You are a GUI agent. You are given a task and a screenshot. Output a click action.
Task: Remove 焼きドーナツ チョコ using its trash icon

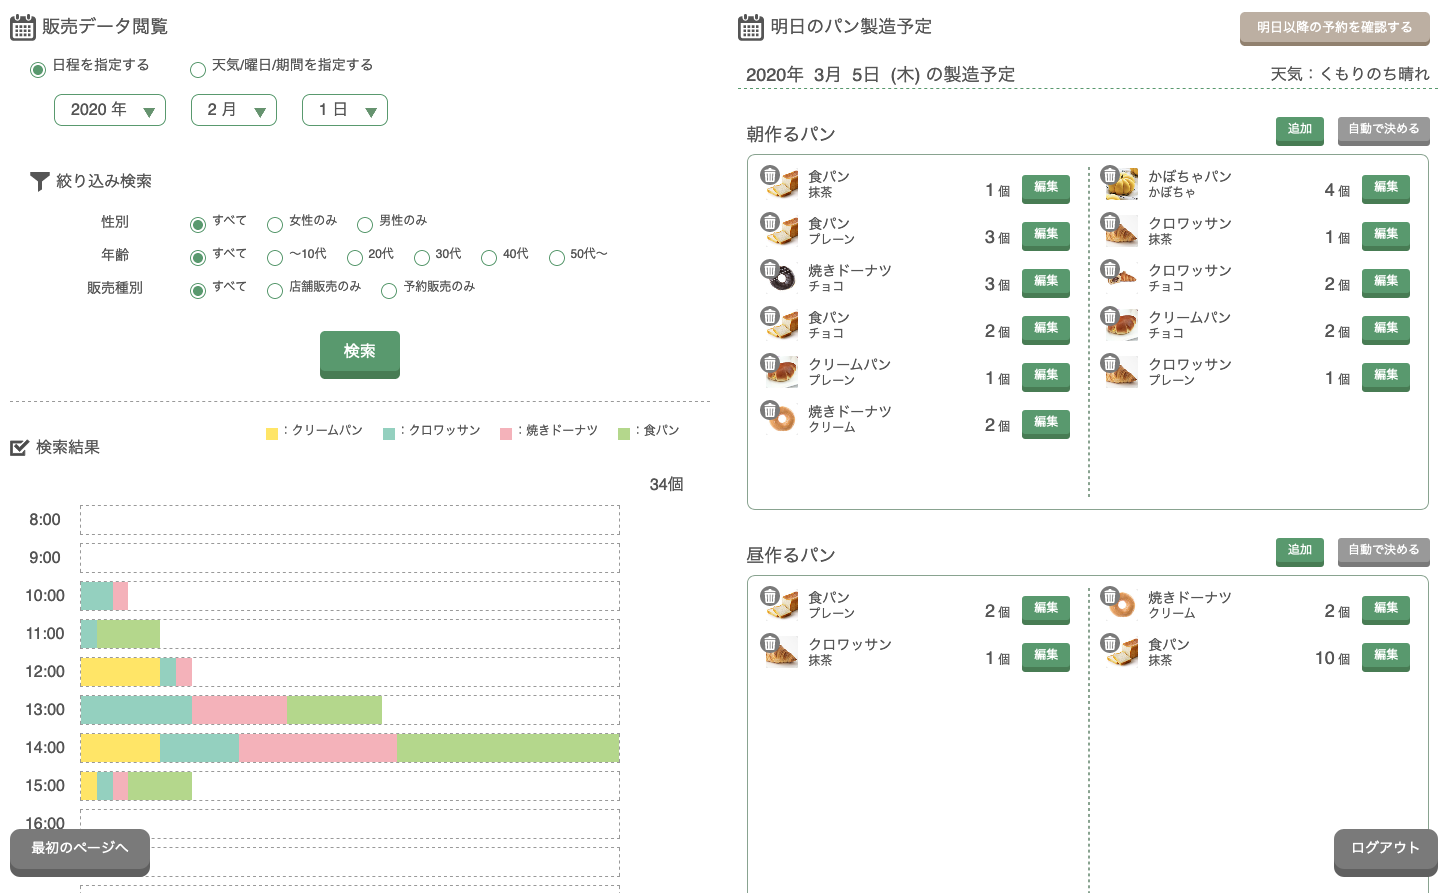point(770,269)
